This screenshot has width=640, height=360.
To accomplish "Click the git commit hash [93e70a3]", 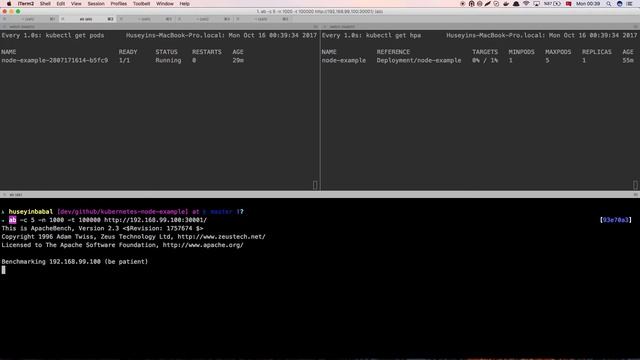I will [x=616, y=220].
